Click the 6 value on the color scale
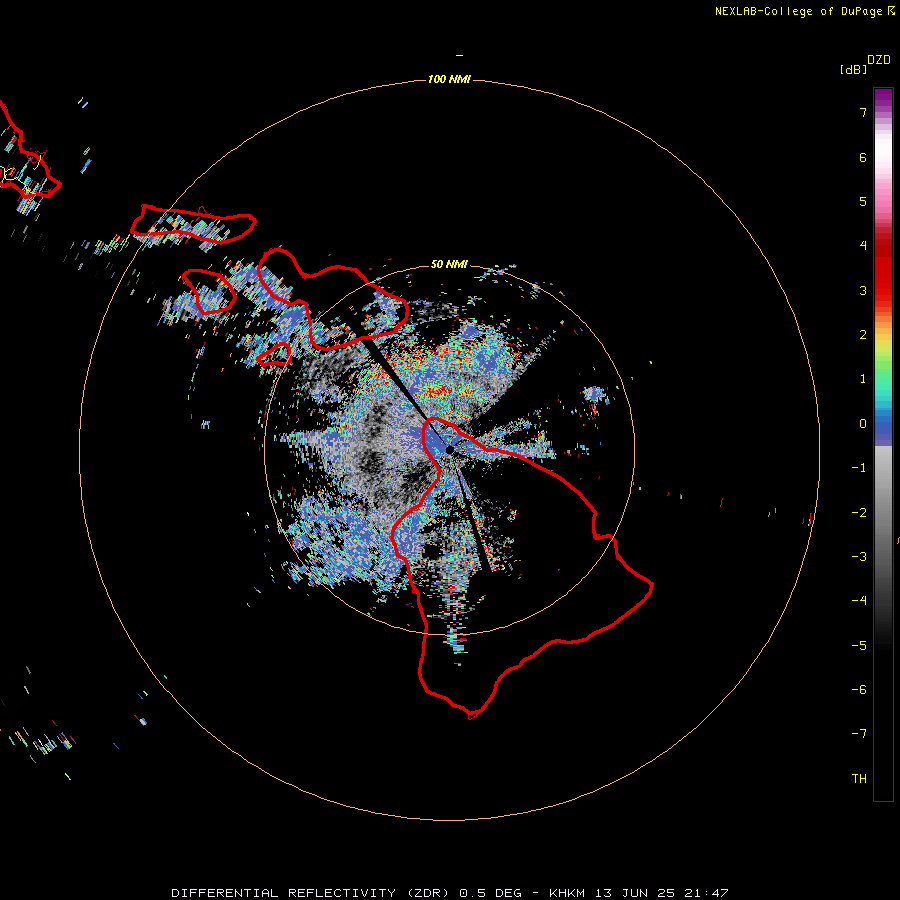This screenshot has width=900, height=900. tap(863, 157)
